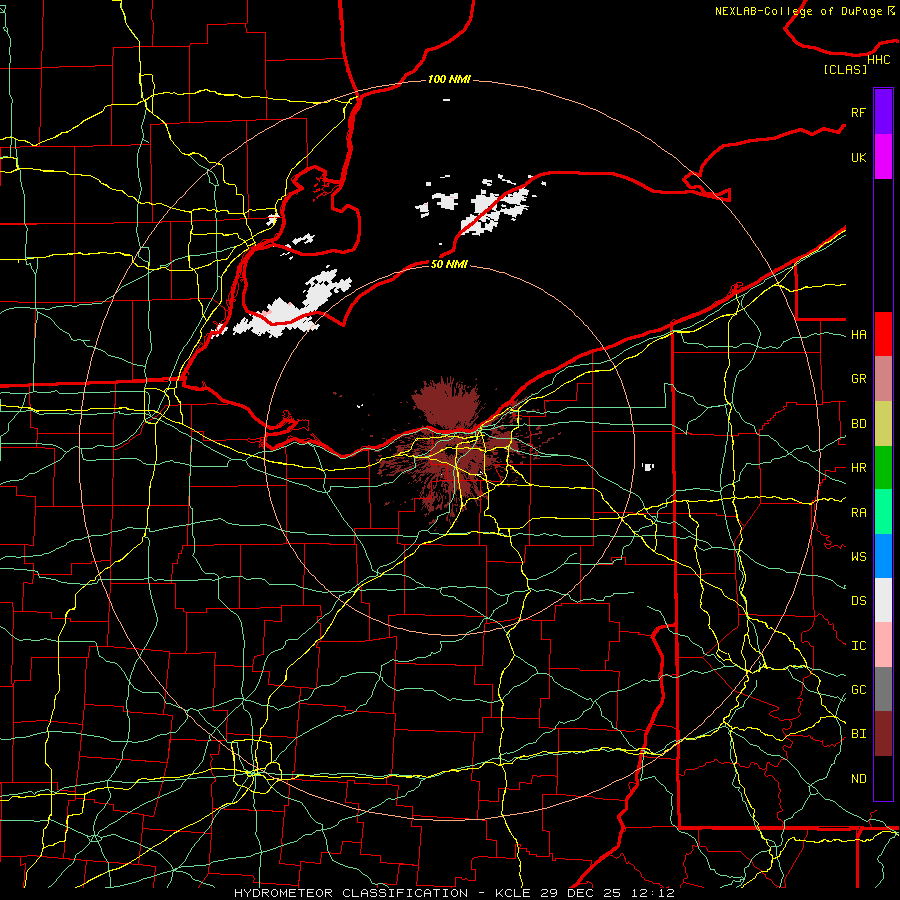Click the 'BI' legend label
Screen dimensions: 900x900
click(x=858, y=734)
